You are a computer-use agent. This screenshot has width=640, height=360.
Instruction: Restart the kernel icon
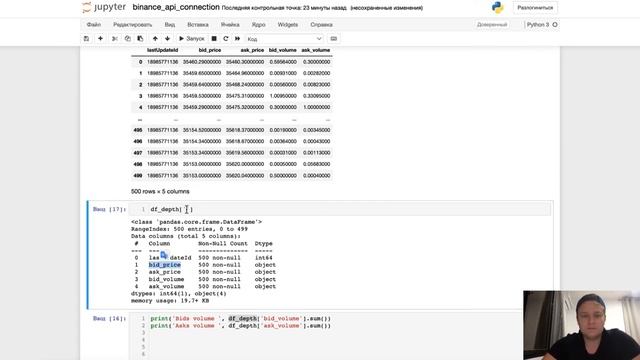point(225,38)
